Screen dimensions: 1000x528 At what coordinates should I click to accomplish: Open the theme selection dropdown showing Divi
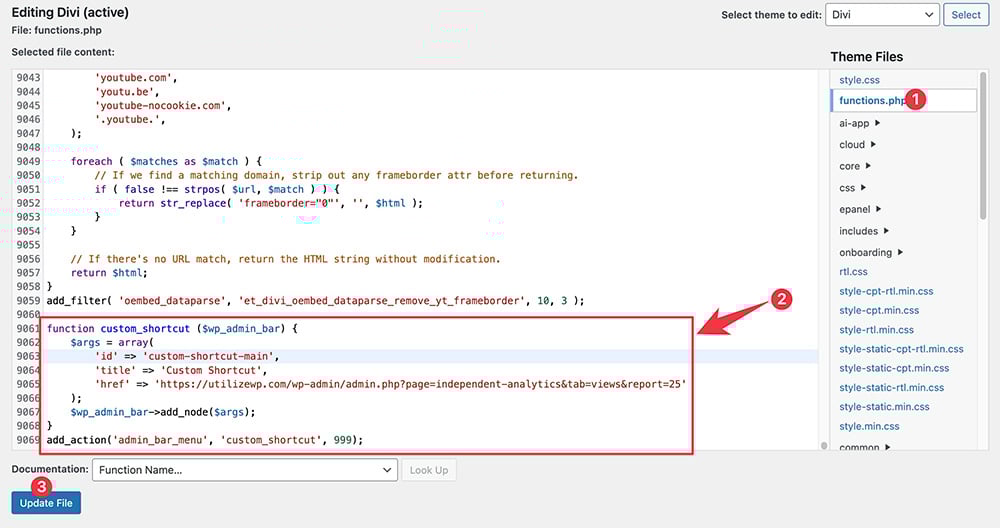tap(882, 15)
